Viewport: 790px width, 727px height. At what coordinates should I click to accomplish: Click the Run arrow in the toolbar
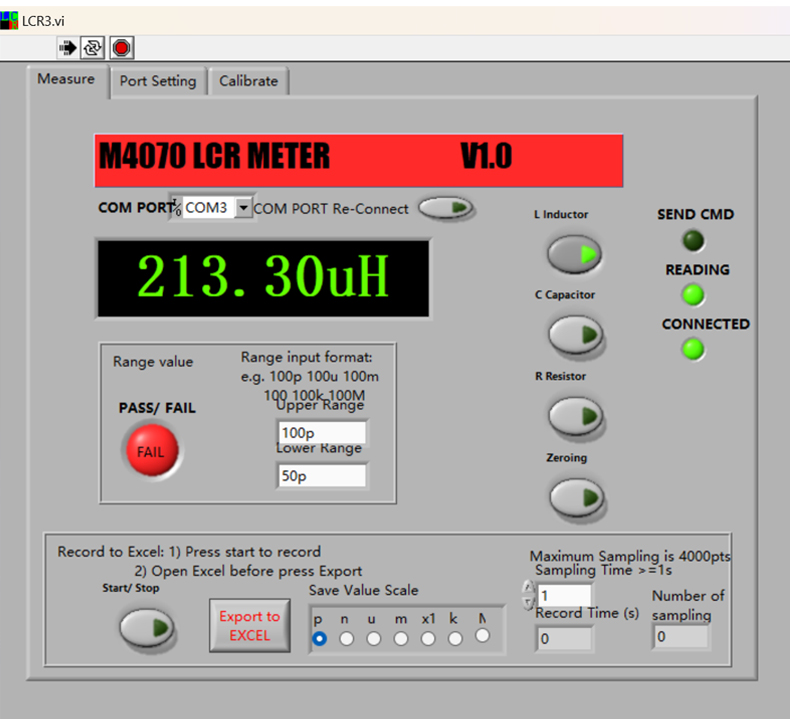point(68,47)
